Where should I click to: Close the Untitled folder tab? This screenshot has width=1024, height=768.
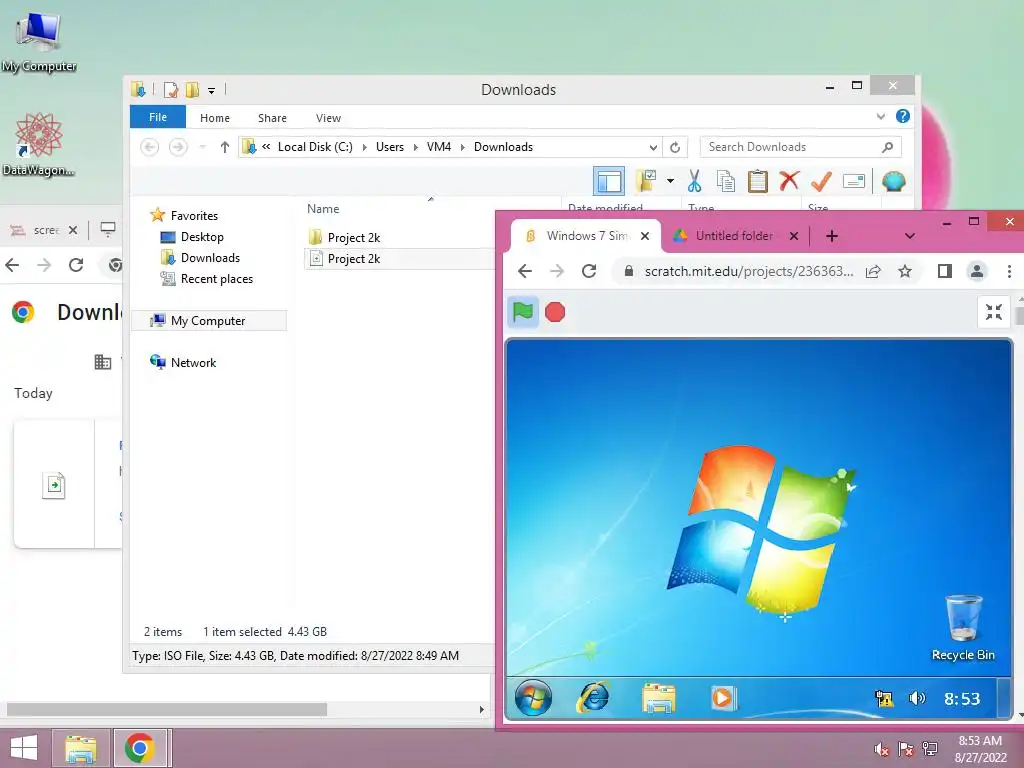click(794, 236)
